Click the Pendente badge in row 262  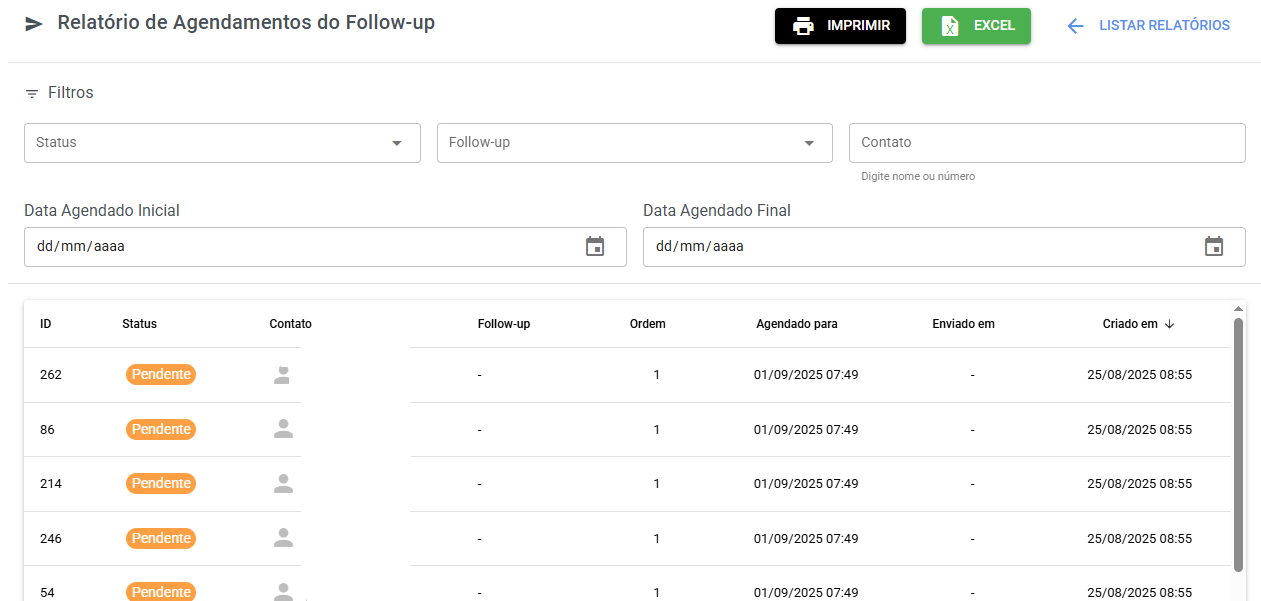pos(161,375)
